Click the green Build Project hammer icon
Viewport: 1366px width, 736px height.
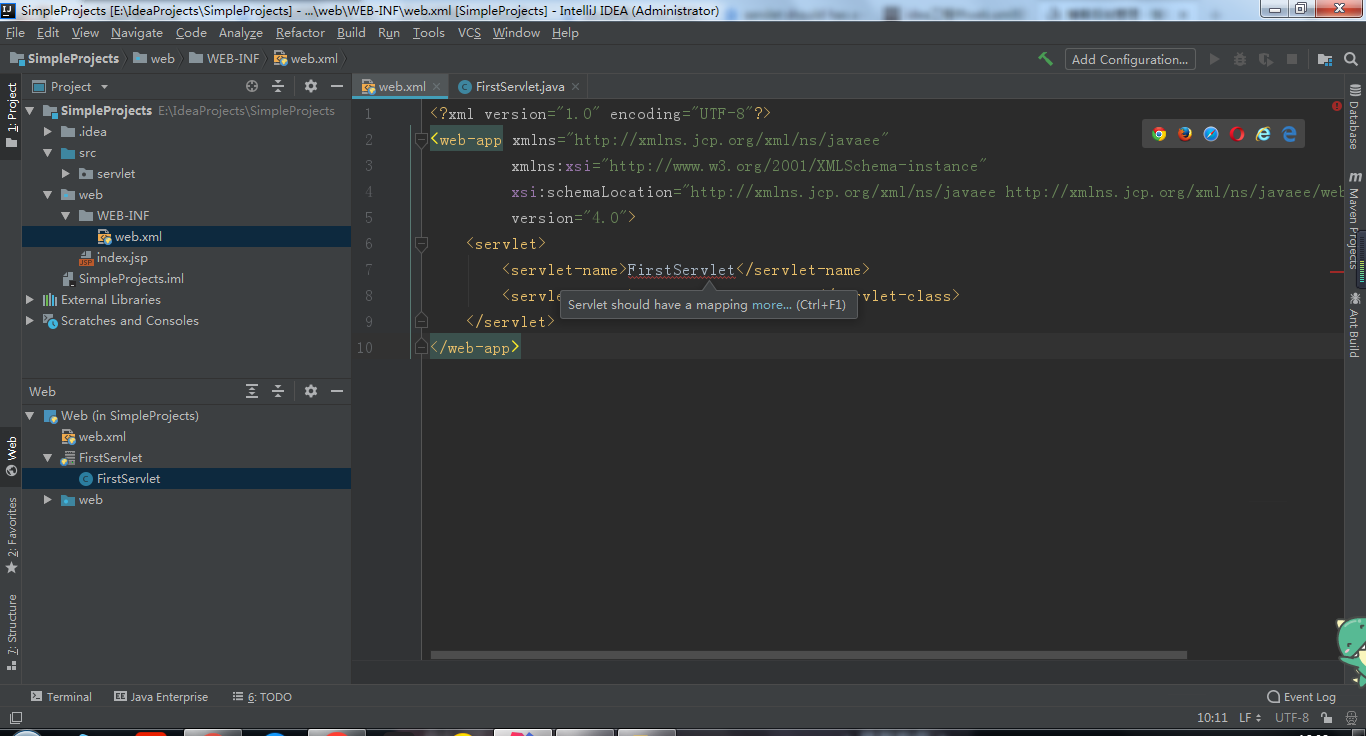[x=1045, y=59]
